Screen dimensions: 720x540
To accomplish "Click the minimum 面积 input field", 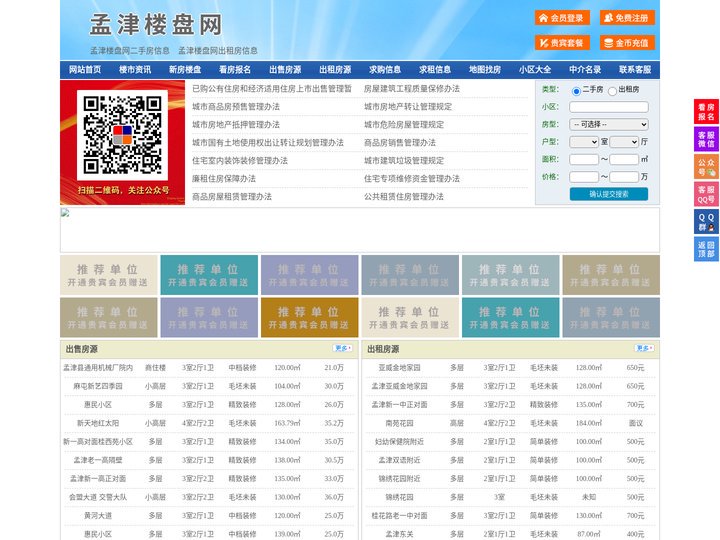I will pyautogui.click(x=584, y=159).
